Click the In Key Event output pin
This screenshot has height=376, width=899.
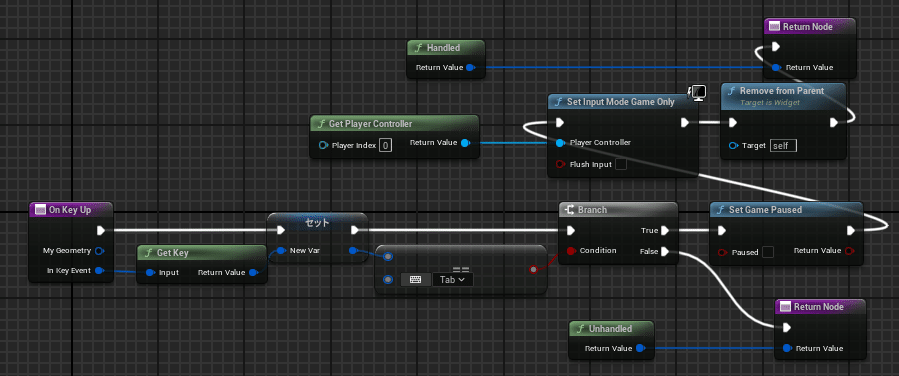pos(99,270)
